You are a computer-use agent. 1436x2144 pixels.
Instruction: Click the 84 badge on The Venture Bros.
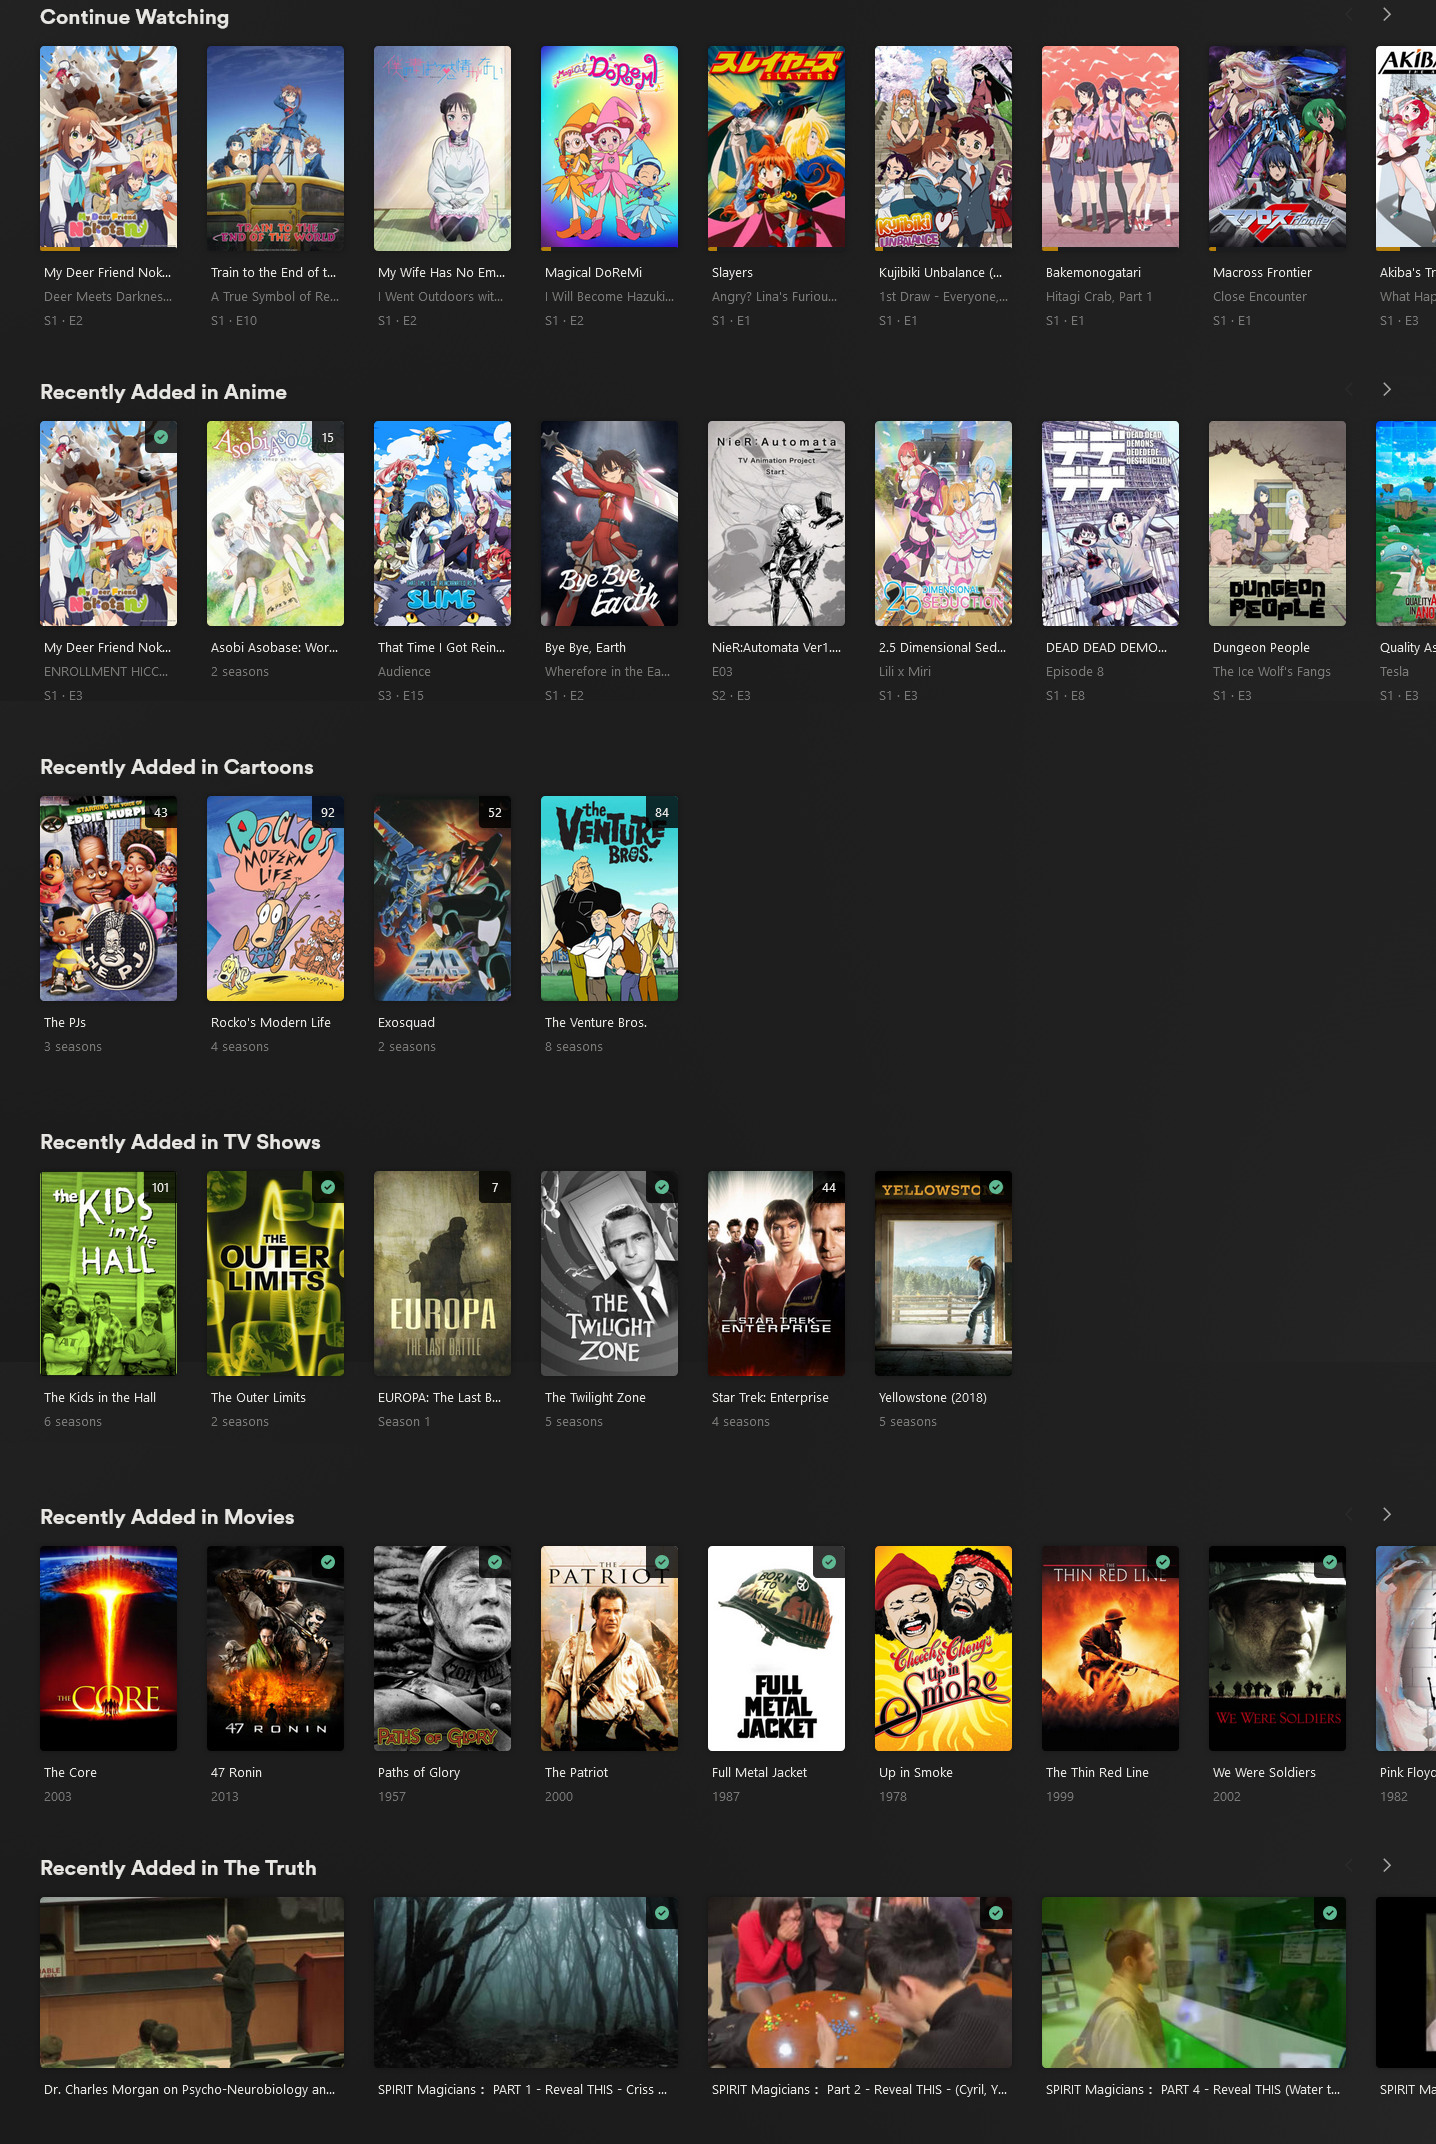click(x=661, y=813)
